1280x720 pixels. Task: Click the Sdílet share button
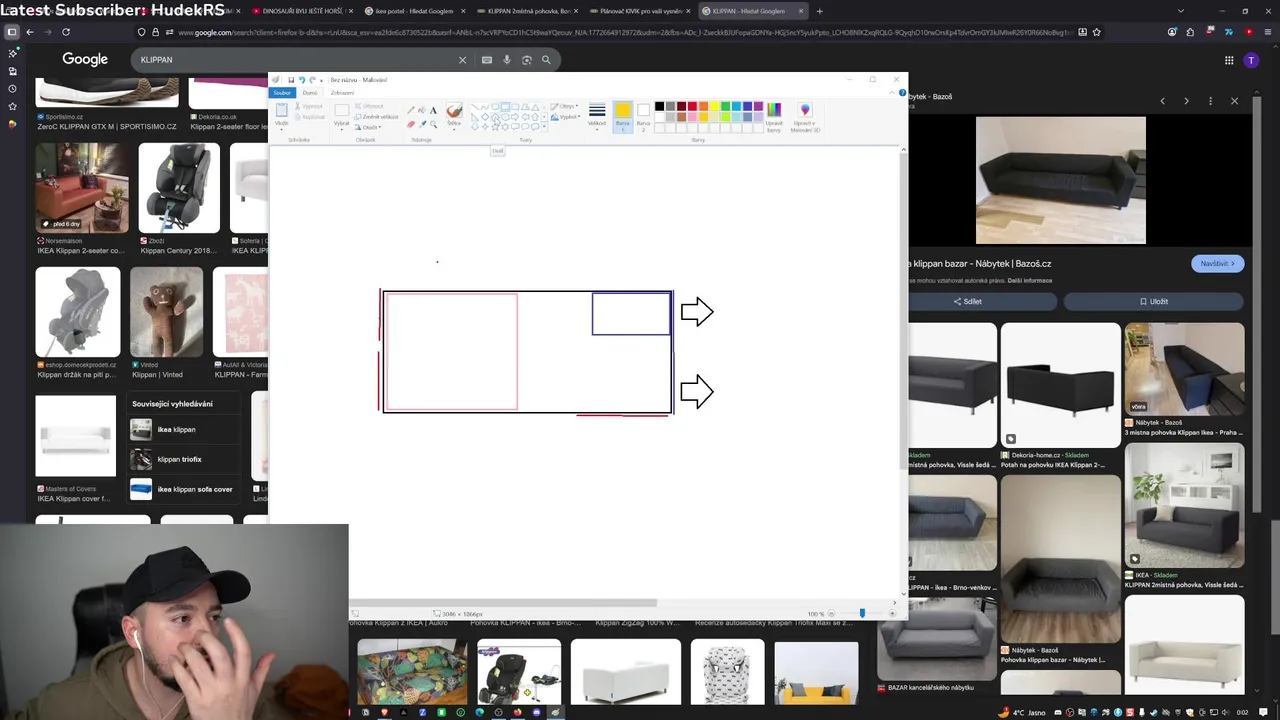(x=967, y=301)
